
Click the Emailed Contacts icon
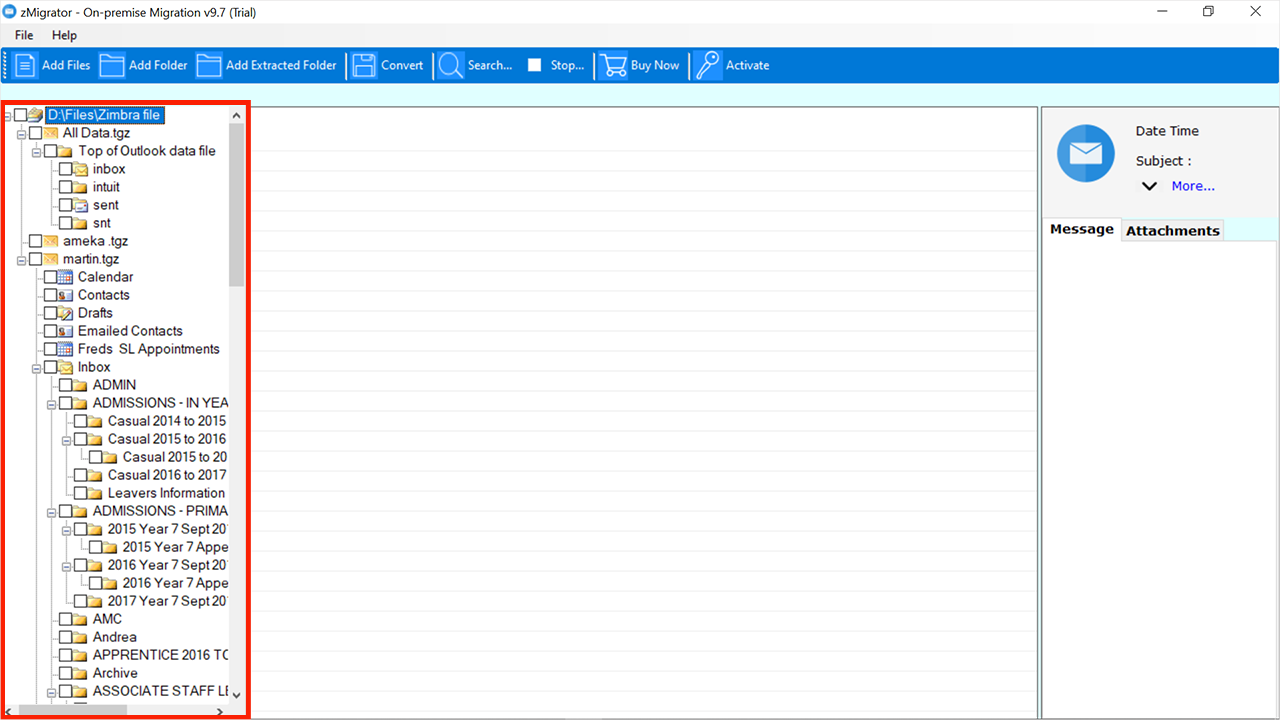[x=66, y=331]
